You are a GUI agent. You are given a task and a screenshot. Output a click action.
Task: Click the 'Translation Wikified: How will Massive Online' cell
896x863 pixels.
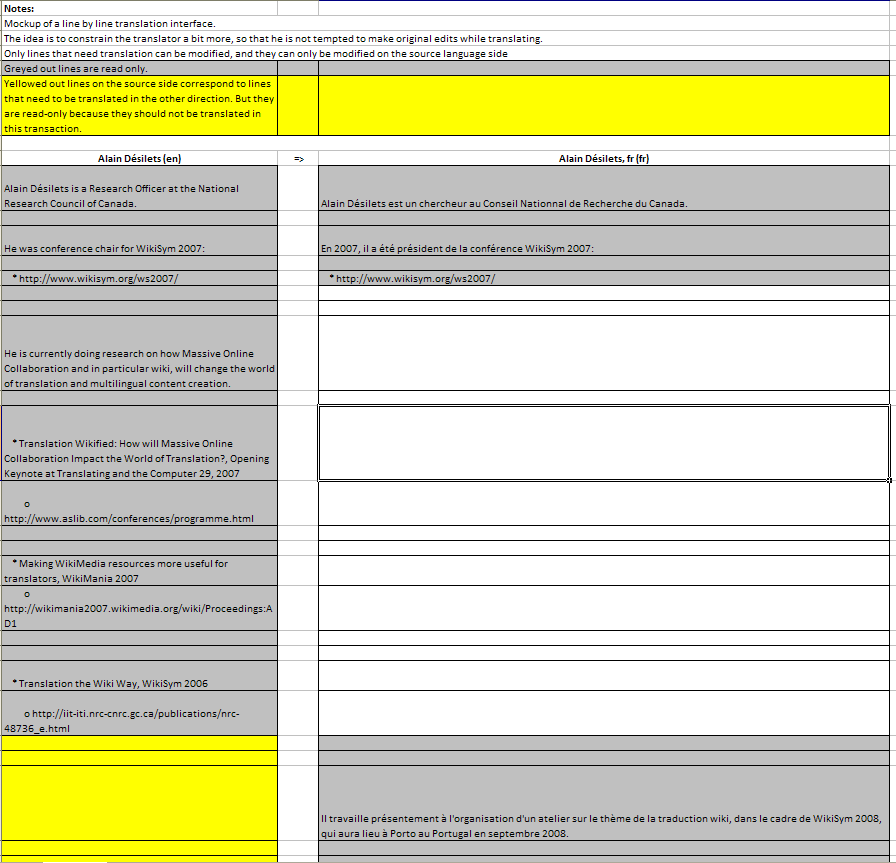(x=139, y=443)
